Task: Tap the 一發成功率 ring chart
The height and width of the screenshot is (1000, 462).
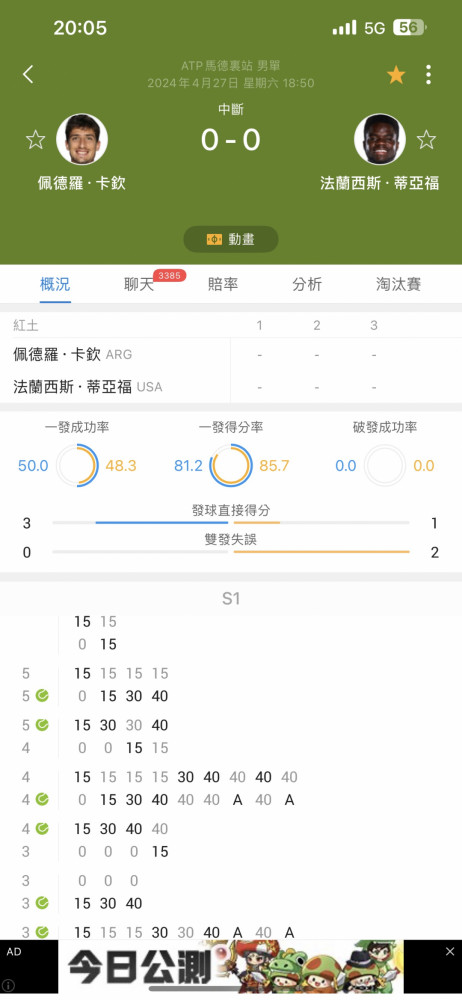Action: [77, 466]
